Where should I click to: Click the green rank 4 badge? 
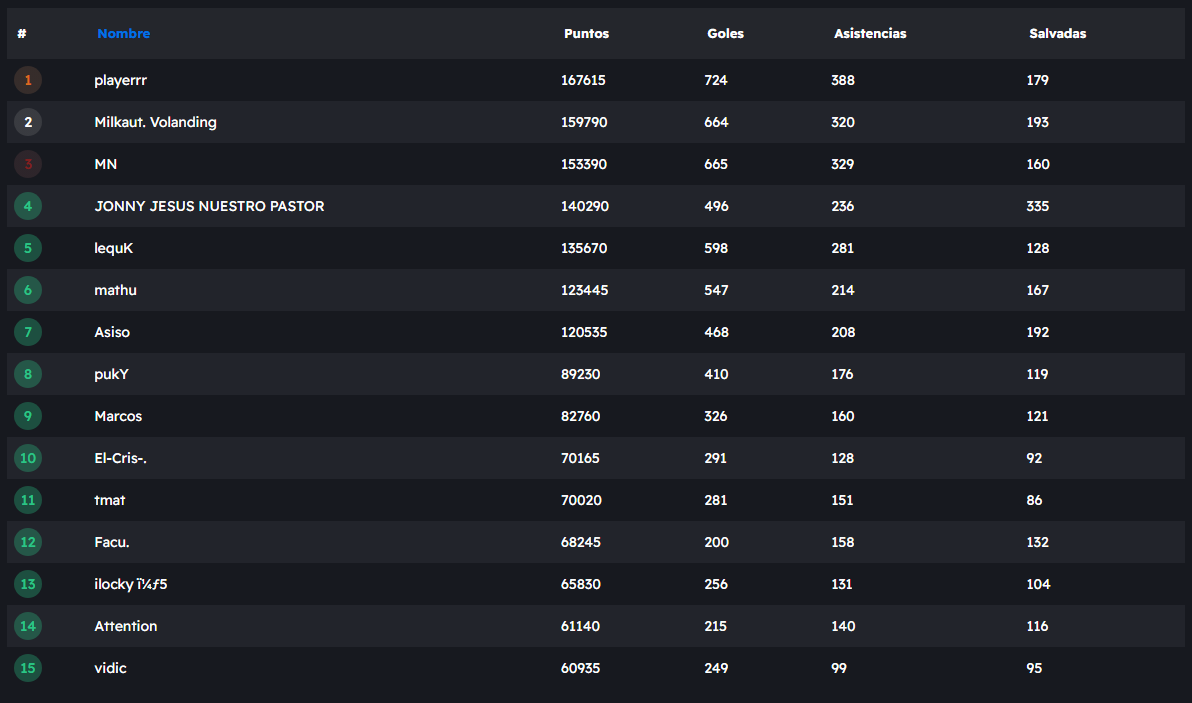pyautogui.click(x=28, y=206)
